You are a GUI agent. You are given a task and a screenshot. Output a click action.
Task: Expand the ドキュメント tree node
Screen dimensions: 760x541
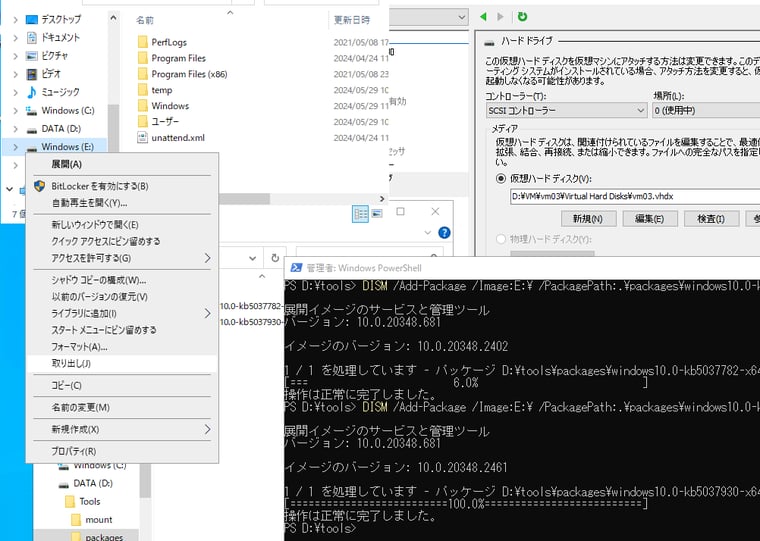15,38
